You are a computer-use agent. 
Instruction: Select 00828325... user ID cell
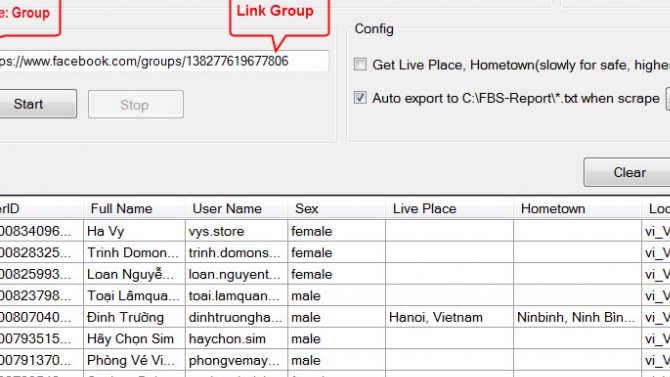[x=41, y=253]
